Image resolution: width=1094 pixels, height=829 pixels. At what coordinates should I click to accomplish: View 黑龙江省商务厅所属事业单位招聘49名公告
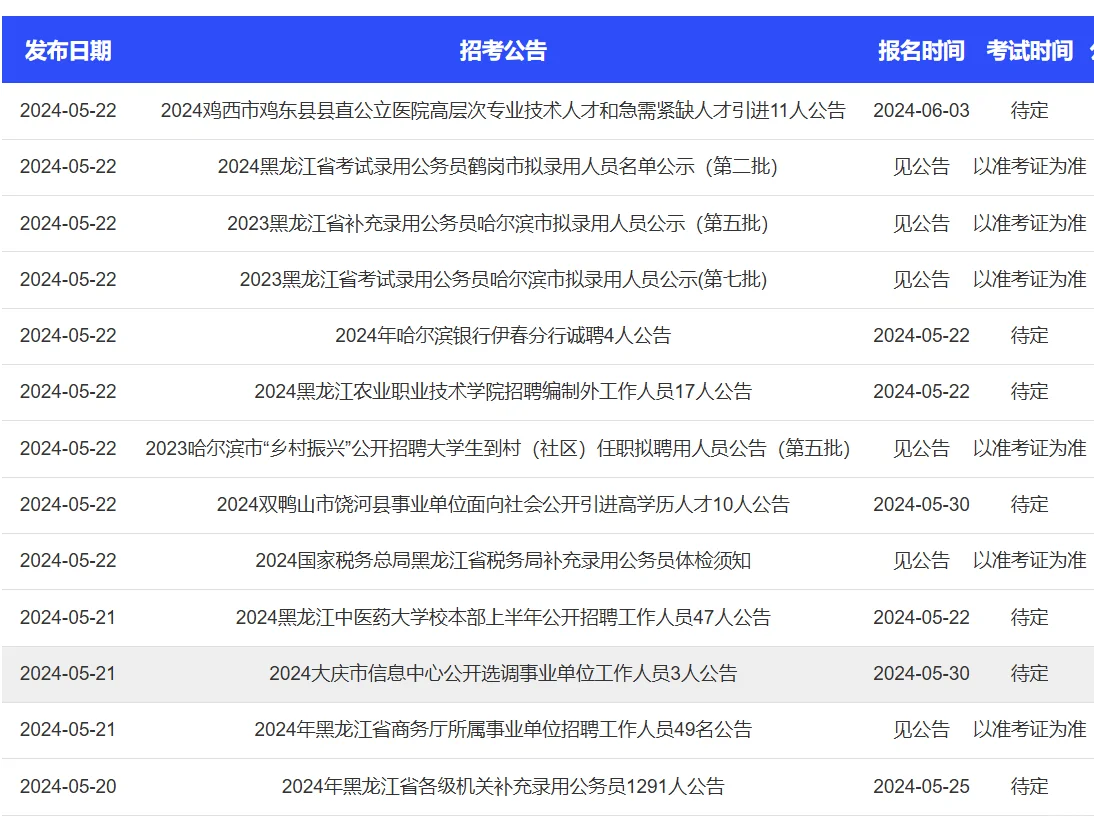(x=502, y=730)
